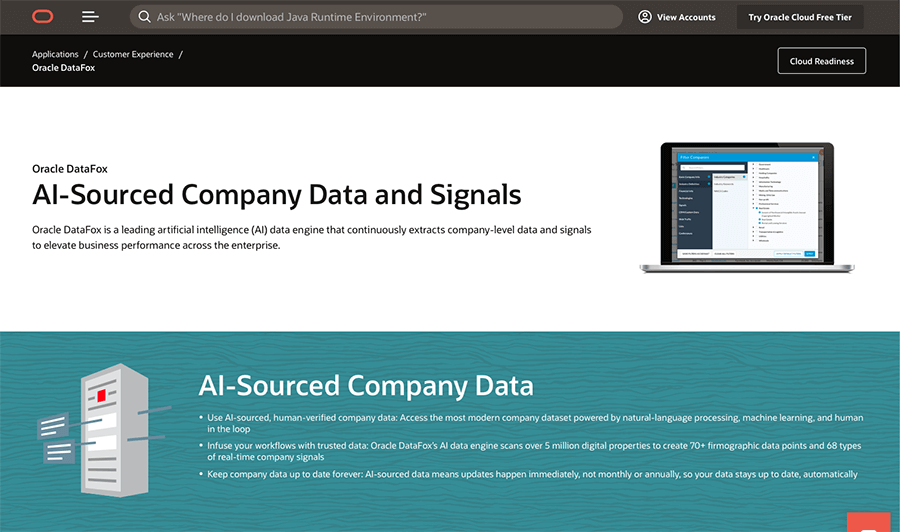The height and width of the screenshot is (532, 900).
Task: Click Try Oracle Cloud Free Tier button
Action: click(x=800, y=17)
